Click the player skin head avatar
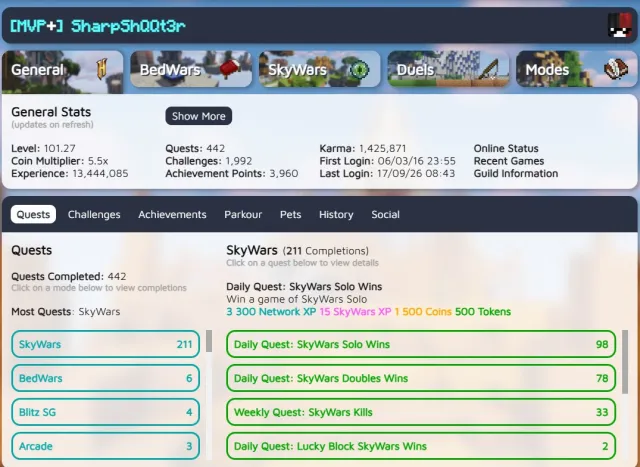Image resolution: width=640 pixels, height=467 pixels. coord(620,25)
